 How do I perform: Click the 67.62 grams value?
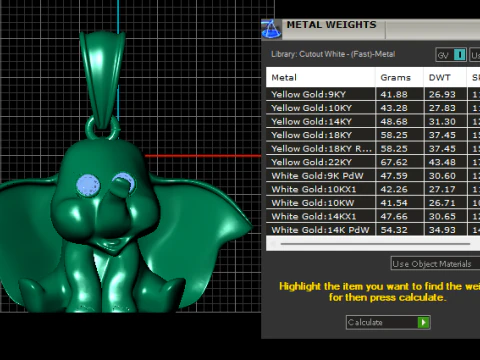[x=394, y=162]
